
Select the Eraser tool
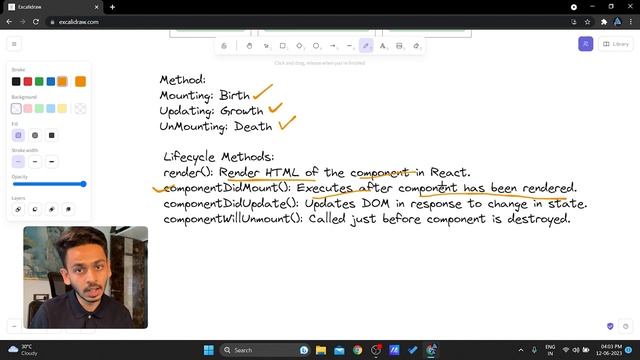click(416, 46)
